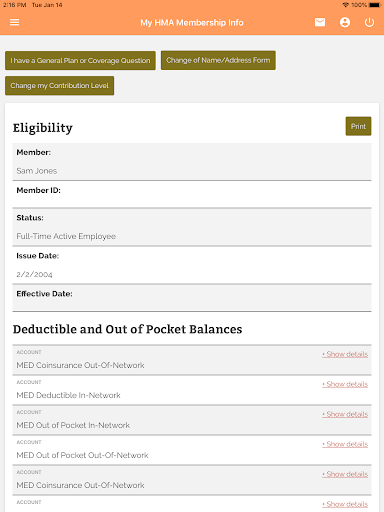This screenshot has width=384, height=512.
Task: Show details for second MED Coinsurance Out-Of-Network
Action: point(345,474)
